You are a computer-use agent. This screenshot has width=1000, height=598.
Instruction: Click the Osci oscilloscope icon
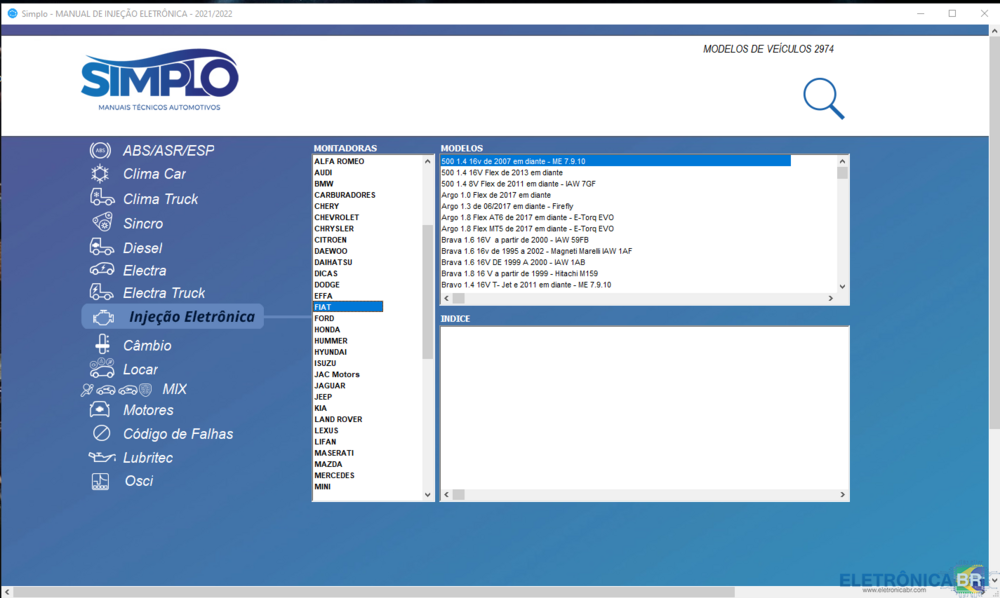pos(101,481)
